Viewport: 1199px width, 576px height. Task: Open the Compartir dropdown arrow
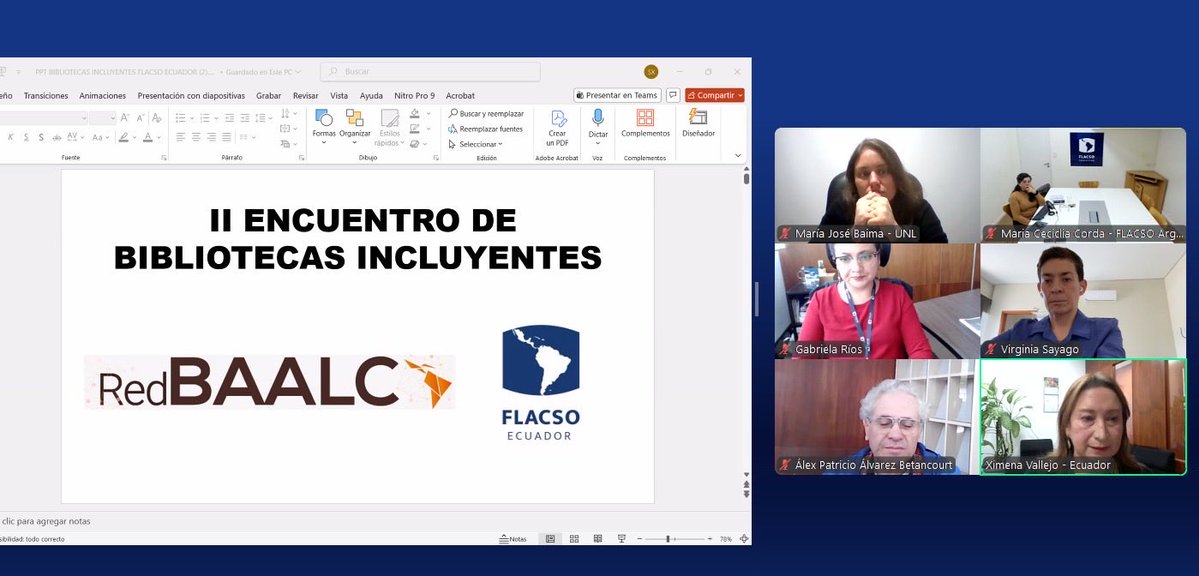(x=740, y=96)
